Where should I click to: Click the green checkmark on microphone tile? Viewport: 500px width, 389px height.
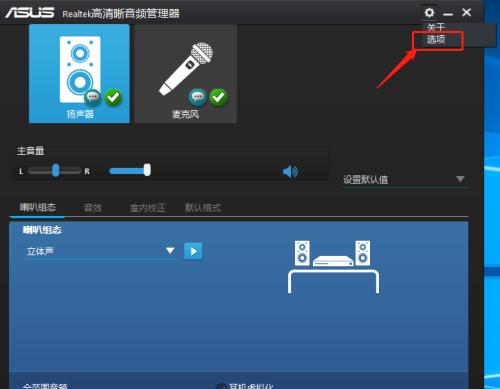[218, 97]
